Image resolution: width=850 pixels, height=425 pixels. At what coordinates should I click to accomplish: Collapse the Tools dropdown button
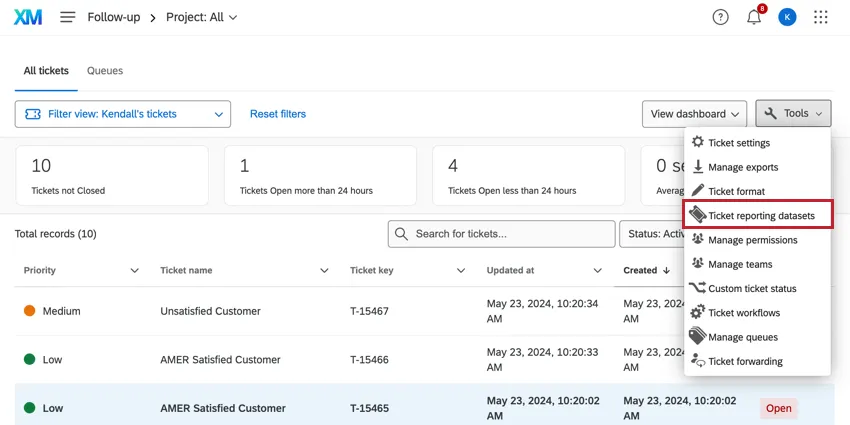tap(793, 114)
